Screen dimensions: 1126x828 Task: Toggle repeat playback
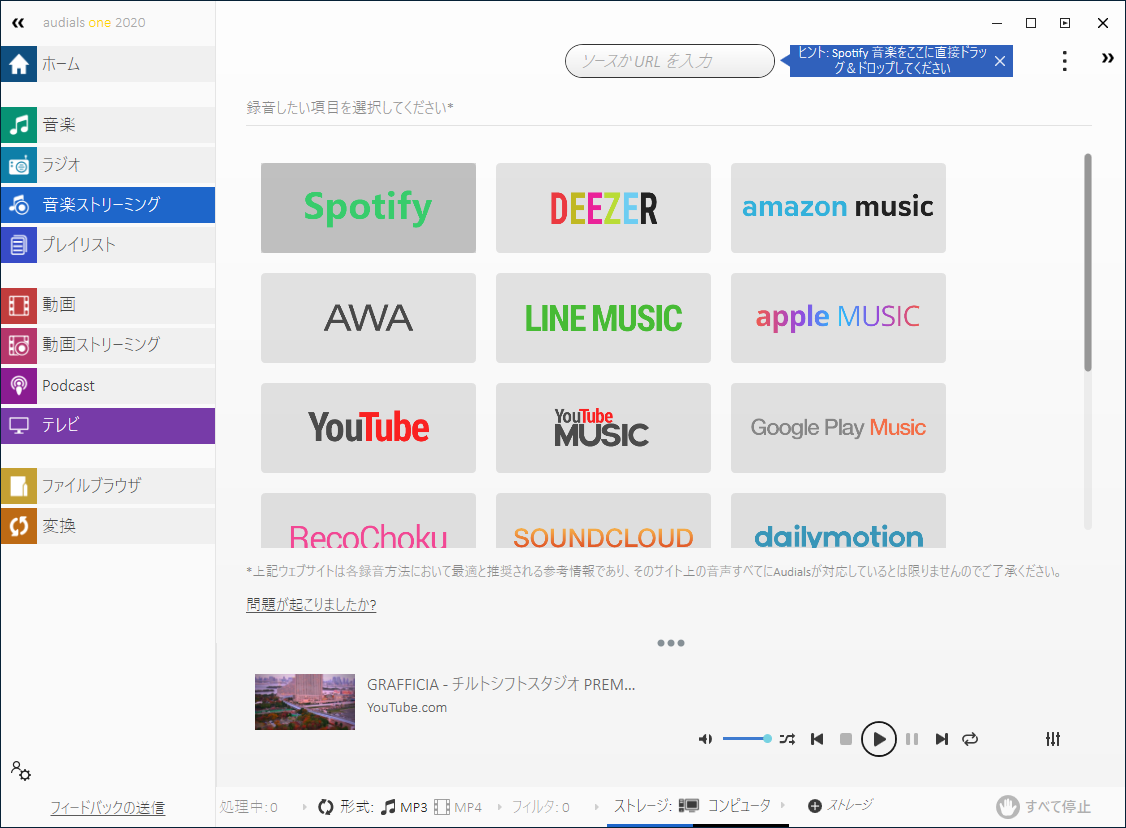(970, 739)
